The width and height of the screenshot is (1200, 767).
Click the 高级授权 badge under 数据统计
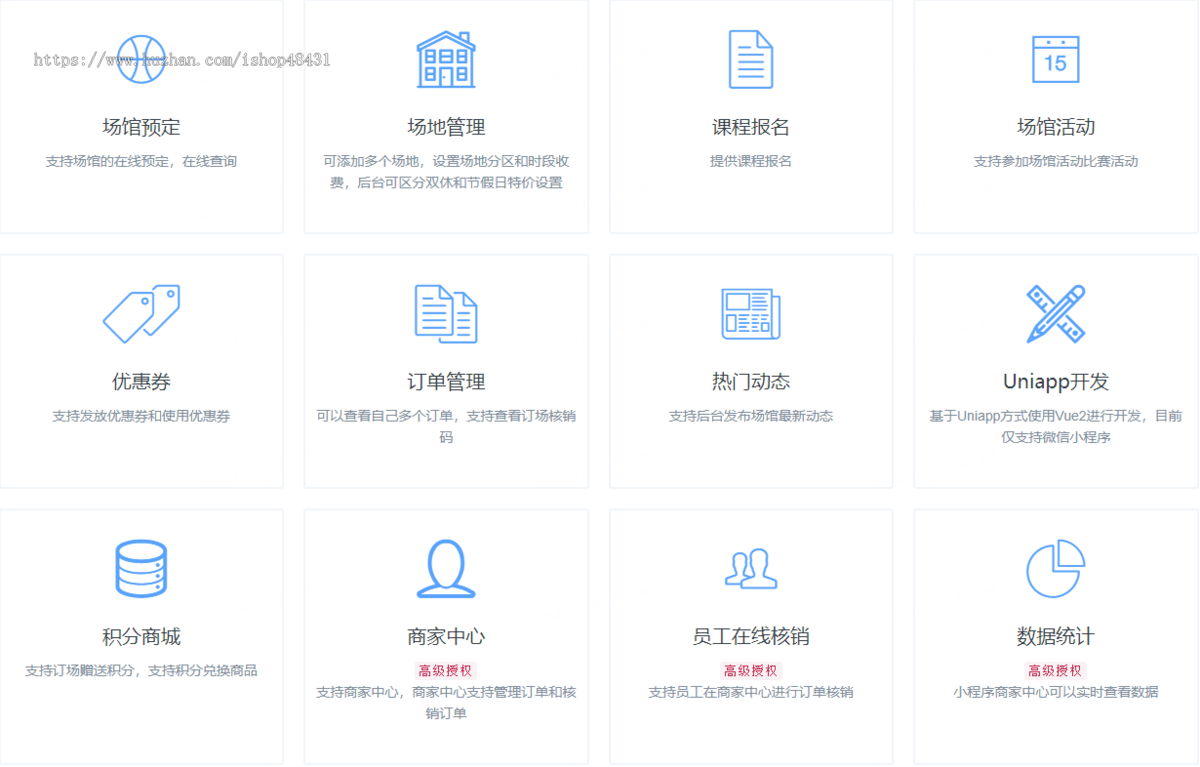pyautogui.click(x=1056, y=671)
